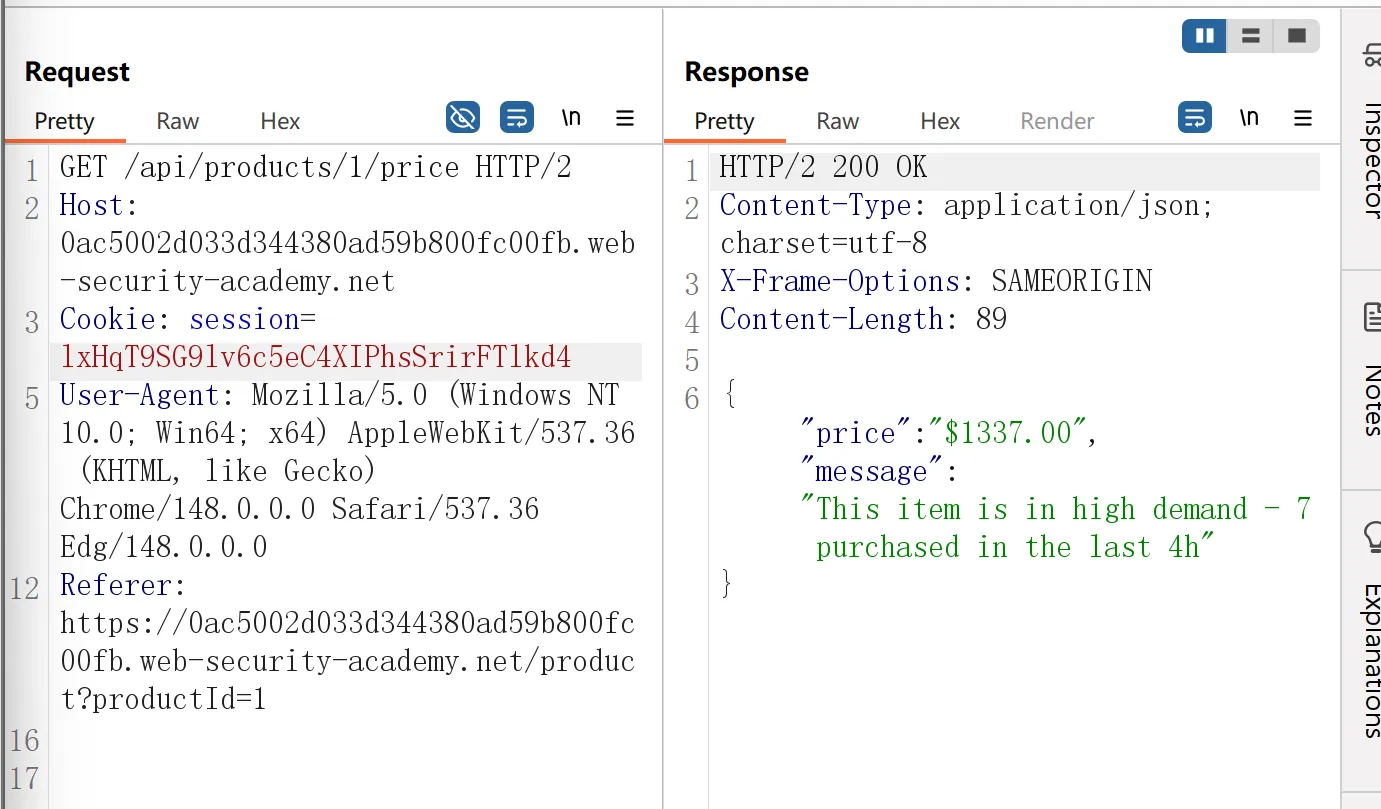The width and height of the screenshot is (1381, 809).
Task: Open Response panel hamburger options menu
Action: pos(1303,118)
